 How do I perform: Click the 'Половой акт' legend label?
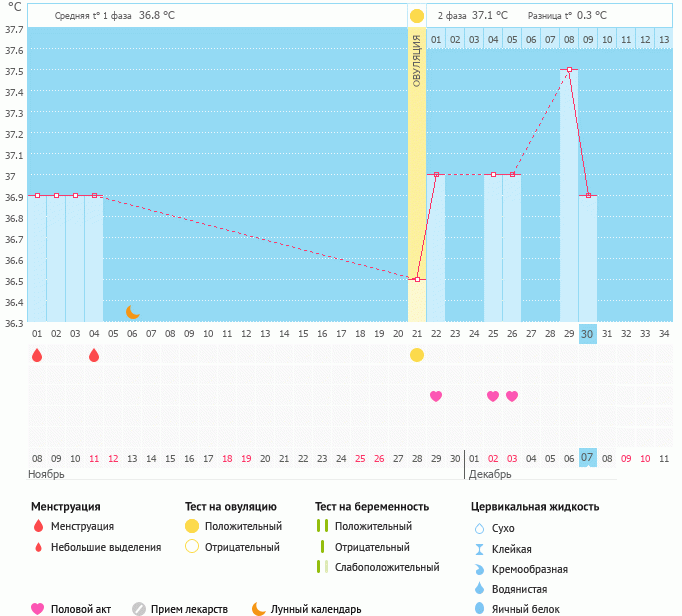(x=82, y=609)
